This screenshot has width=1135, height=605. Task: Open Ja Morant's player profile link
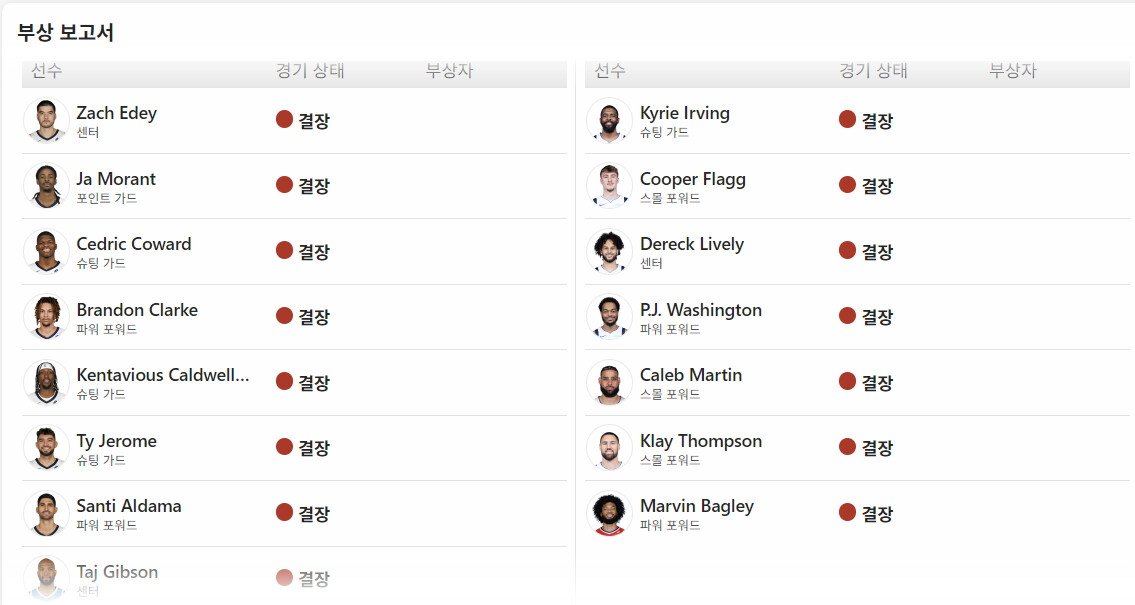116,179
